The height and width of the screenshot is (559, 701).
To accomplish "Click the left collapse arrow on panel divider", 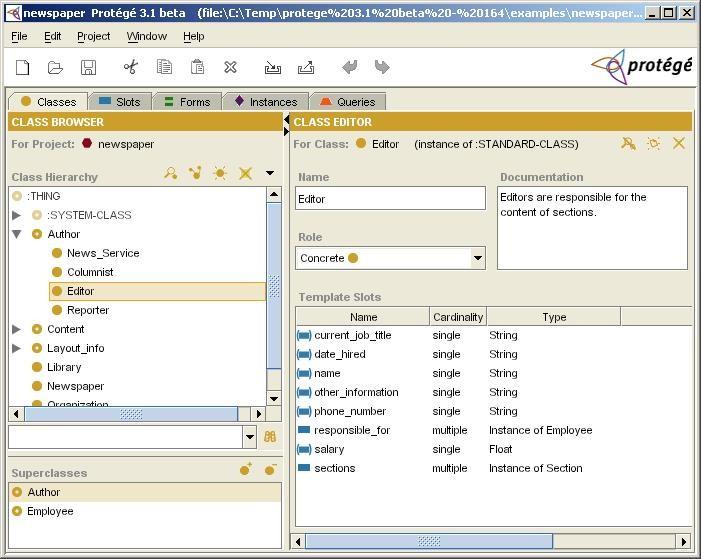I will [x=287, y=119].
